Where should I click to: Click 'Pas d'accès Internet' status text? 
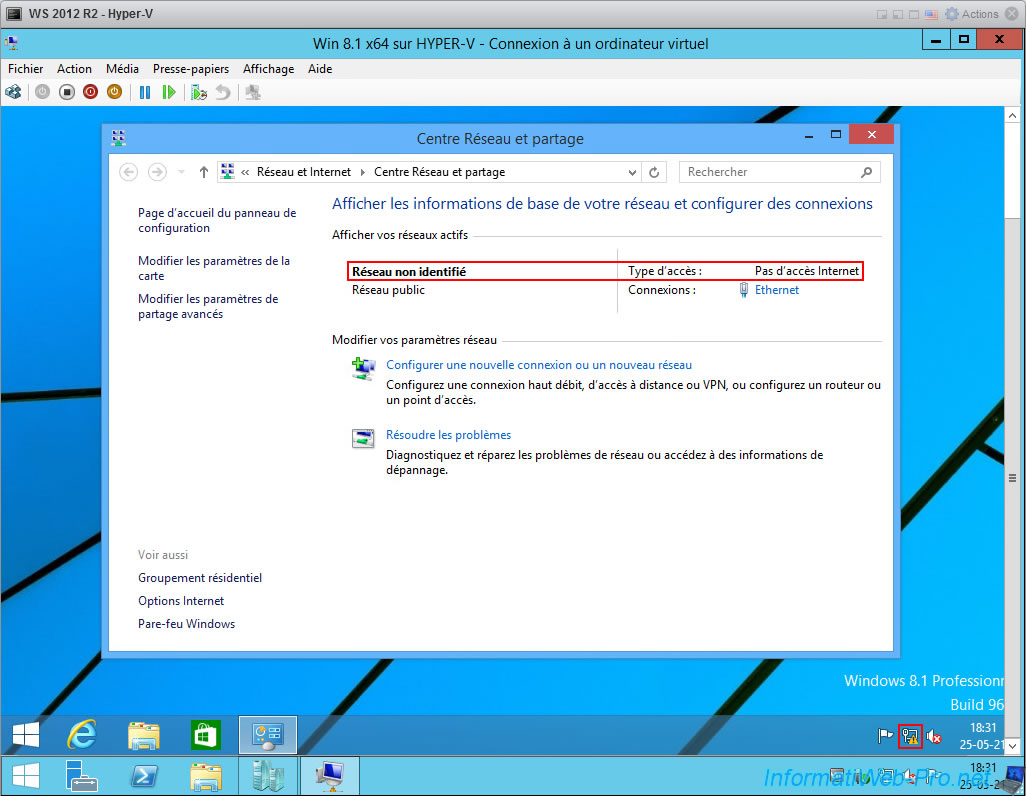(x=807, y=271)
